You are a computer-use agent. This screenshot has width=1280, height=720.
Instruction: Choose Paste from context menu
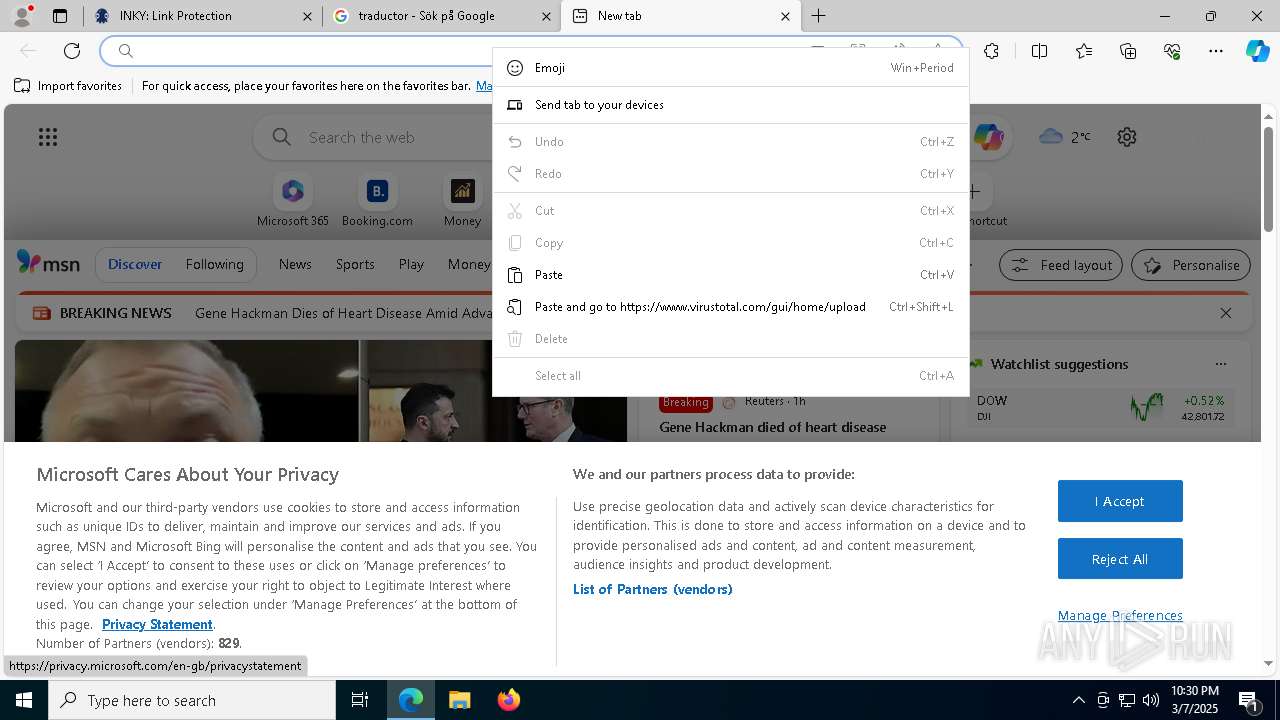click(x=730, y=275)
